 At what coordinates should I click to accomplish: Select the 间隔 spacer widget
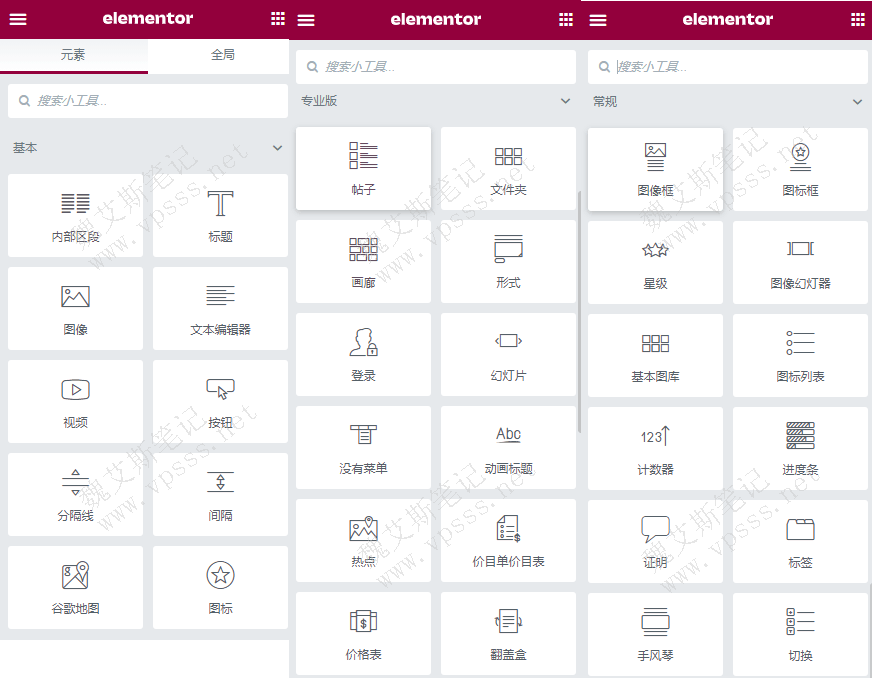pyautogui.click(x=220, y=494)
